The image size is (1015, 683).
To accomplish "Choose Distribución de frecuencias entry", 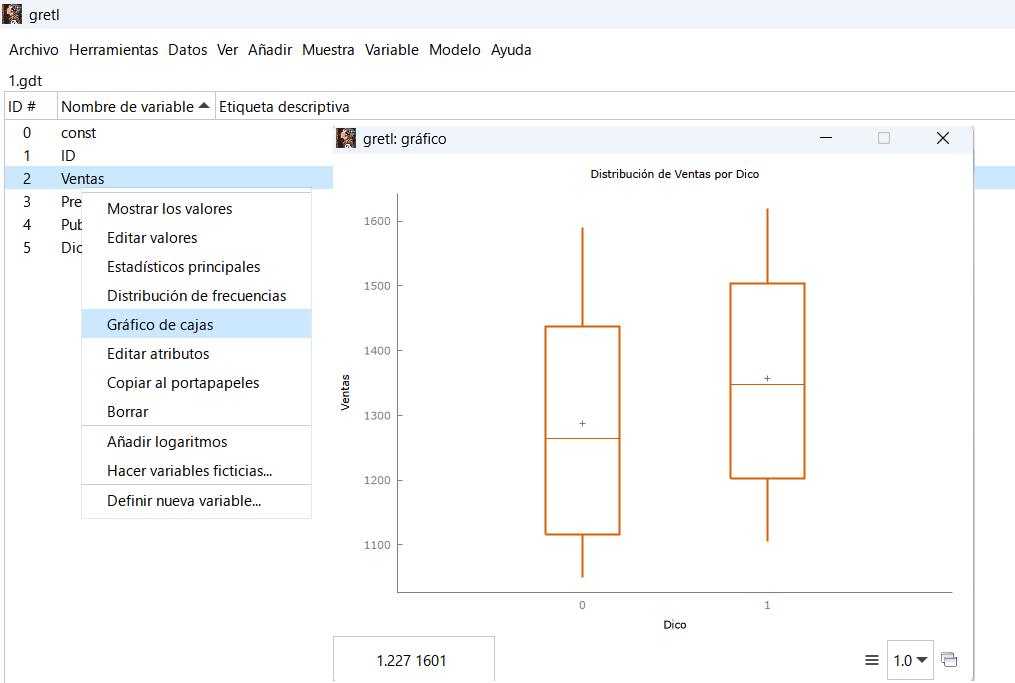I will point(196,296).
